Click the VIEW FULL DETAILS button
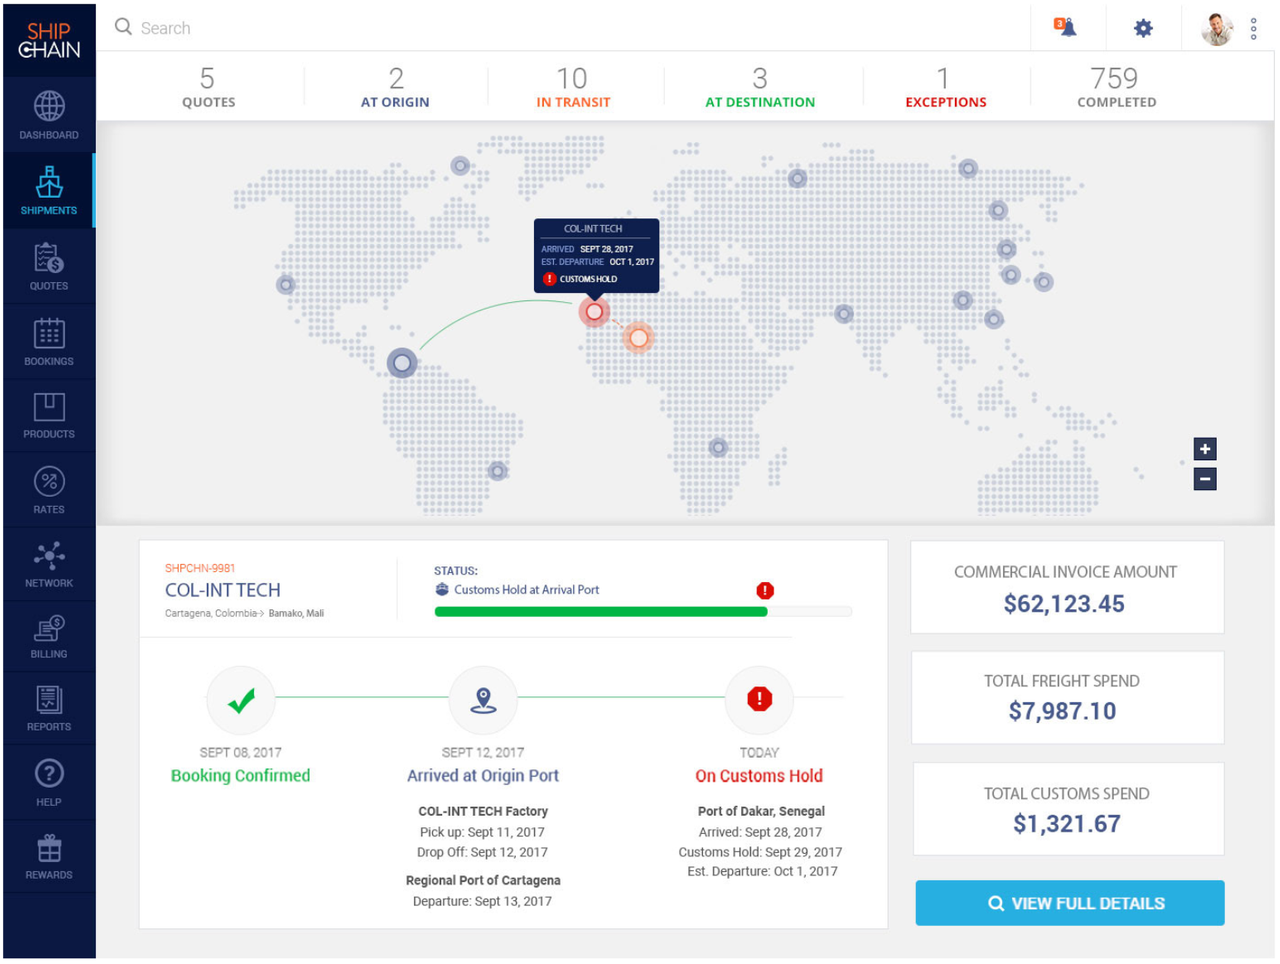 tap(1068, 902)
